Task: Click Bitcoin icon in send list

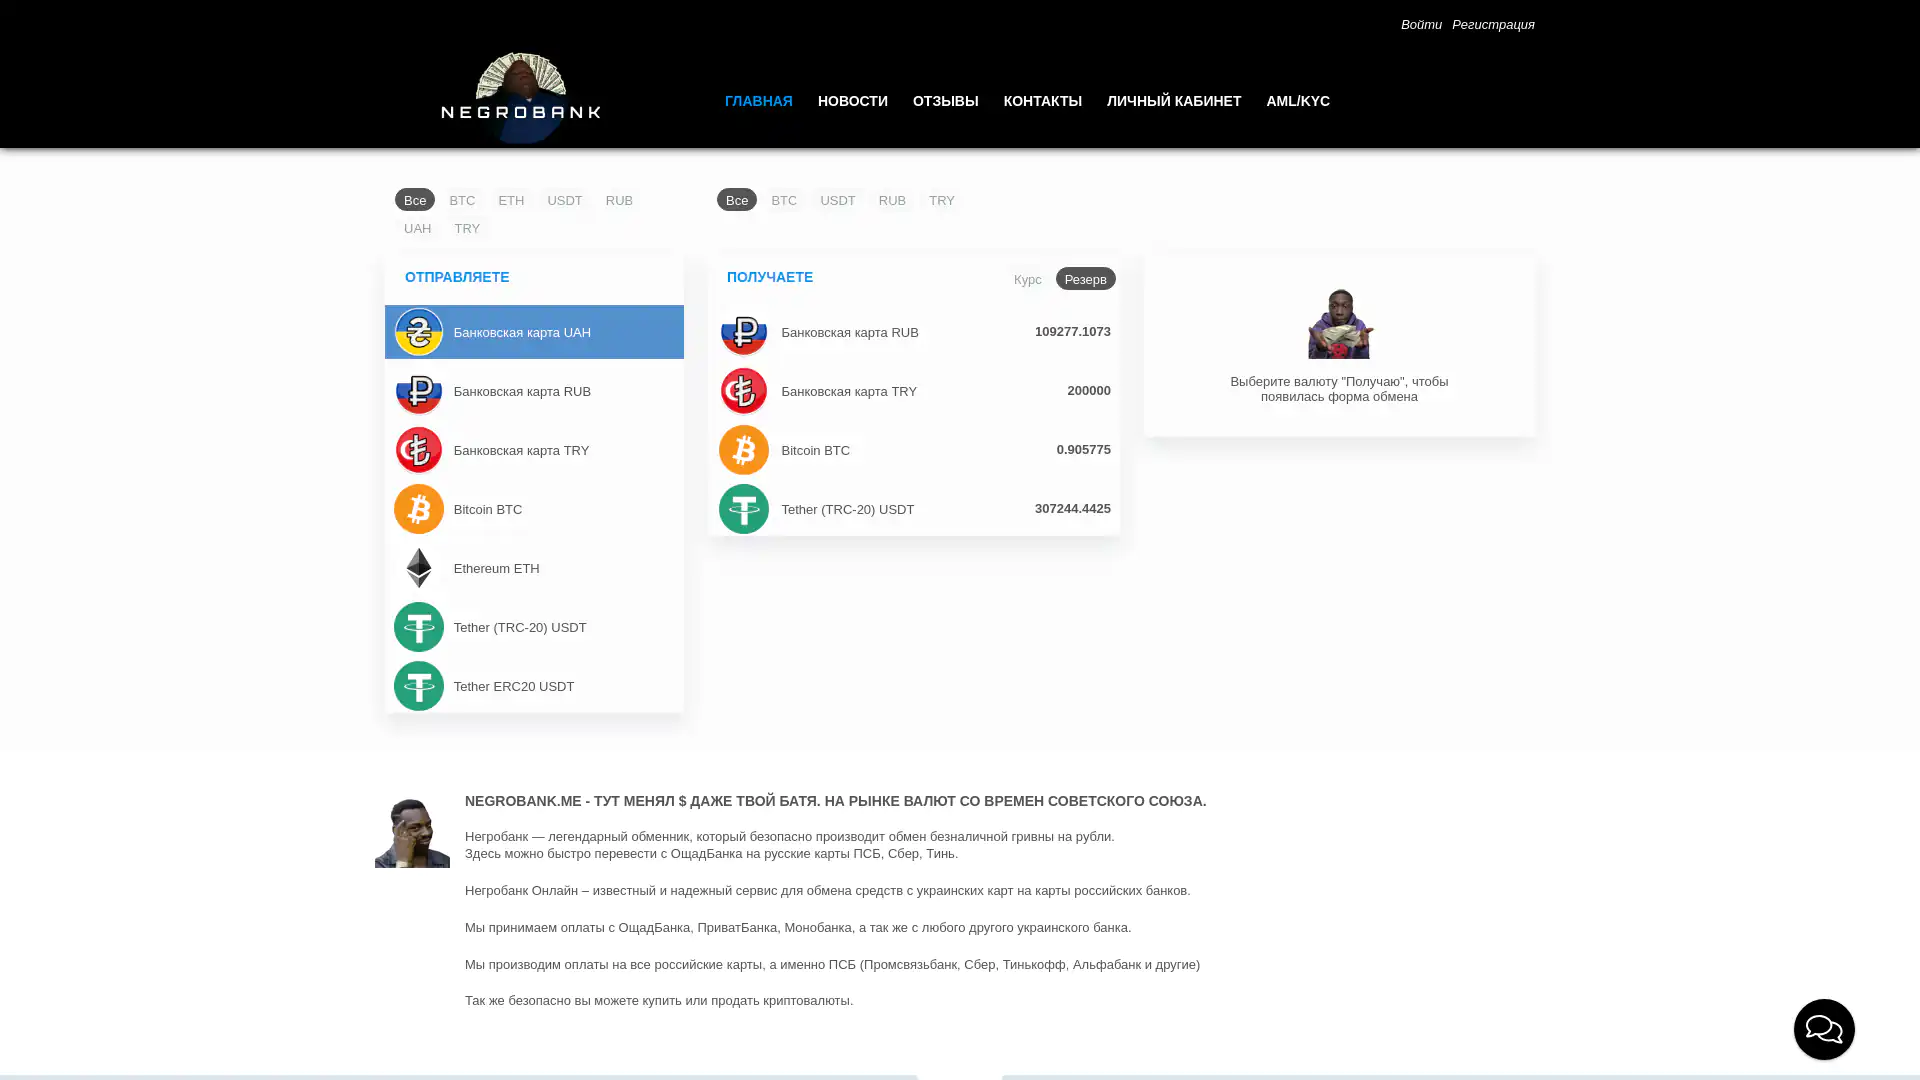Action: tap(418, 509)
